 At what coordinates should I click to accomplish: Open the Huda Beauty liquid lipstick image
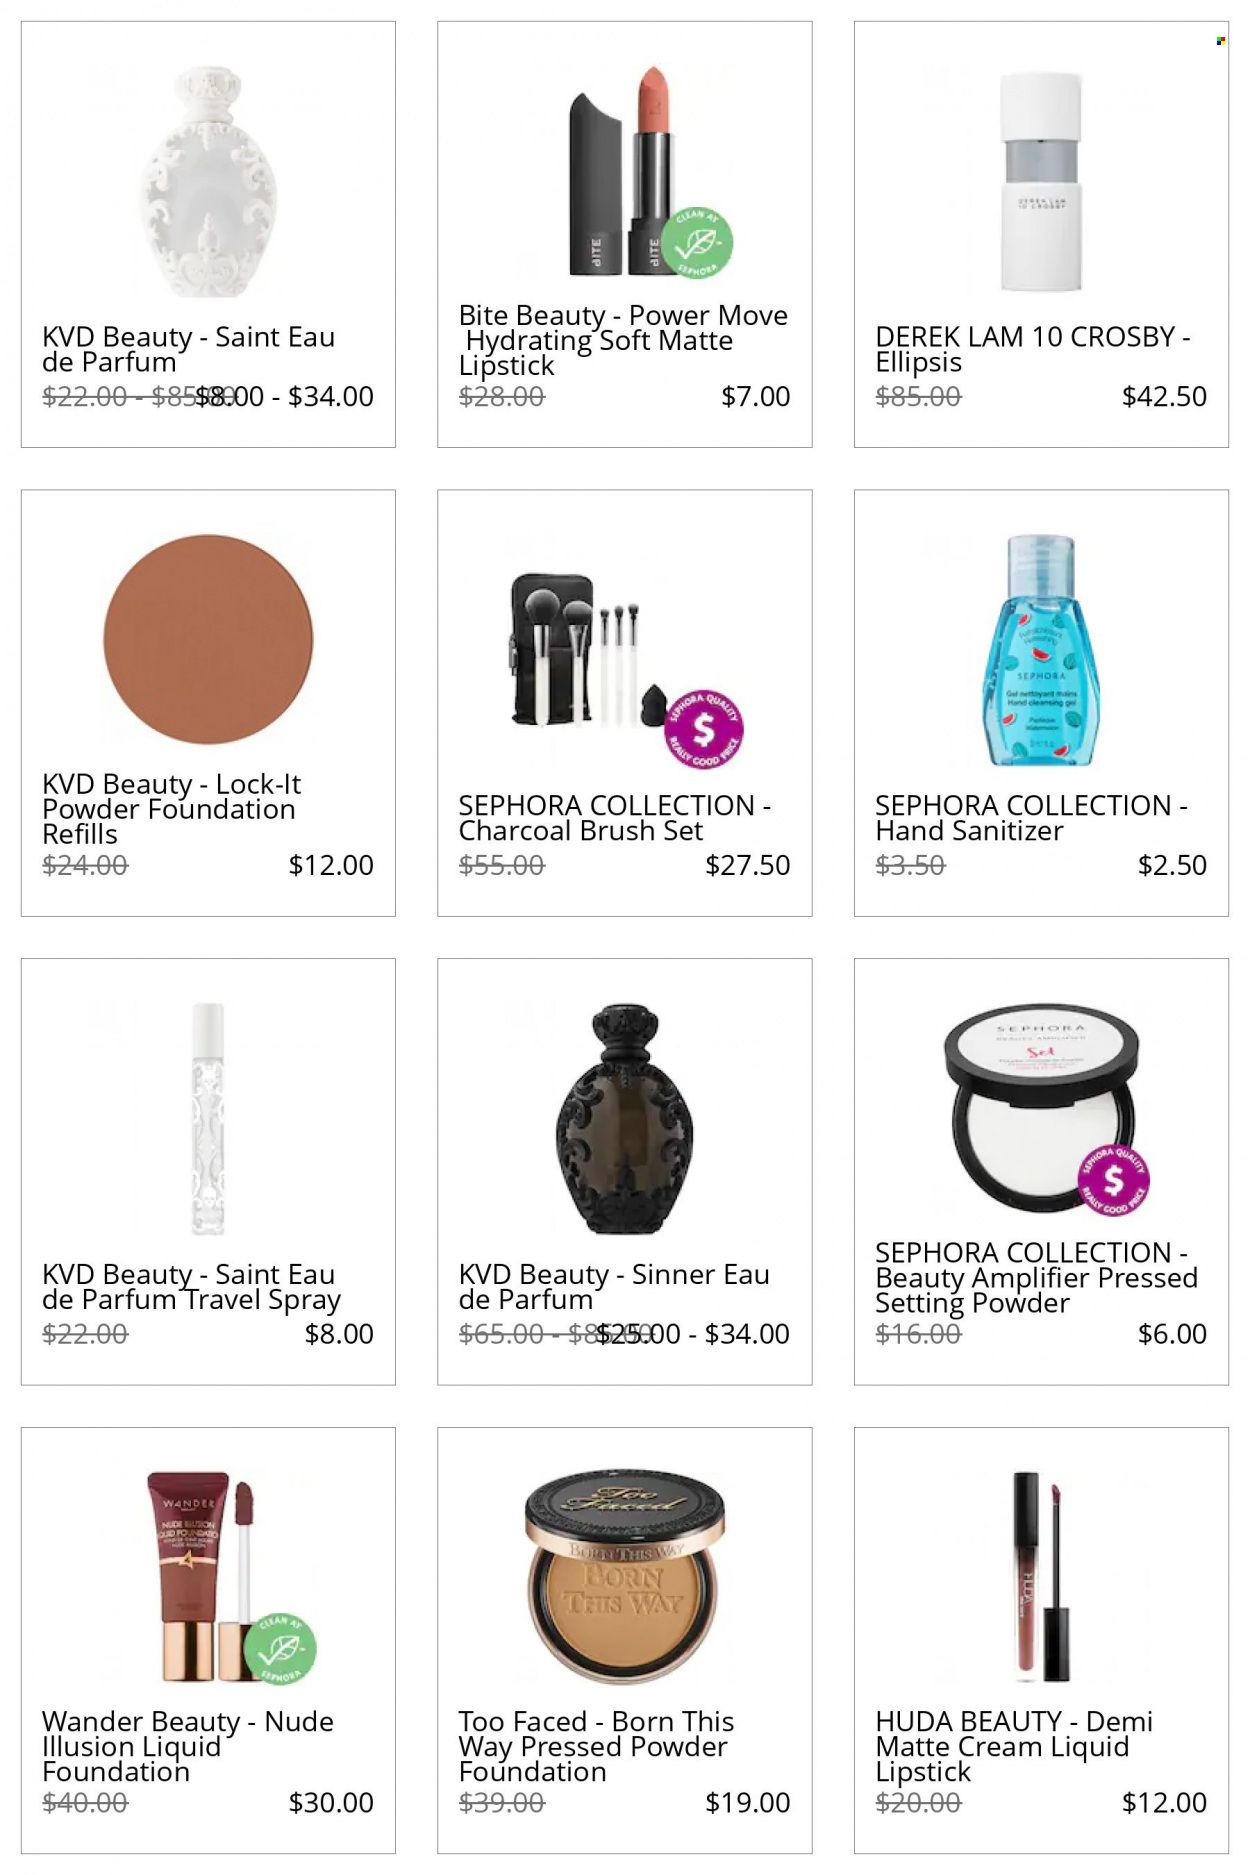pyautogui.click(x=1041, y=1577)
